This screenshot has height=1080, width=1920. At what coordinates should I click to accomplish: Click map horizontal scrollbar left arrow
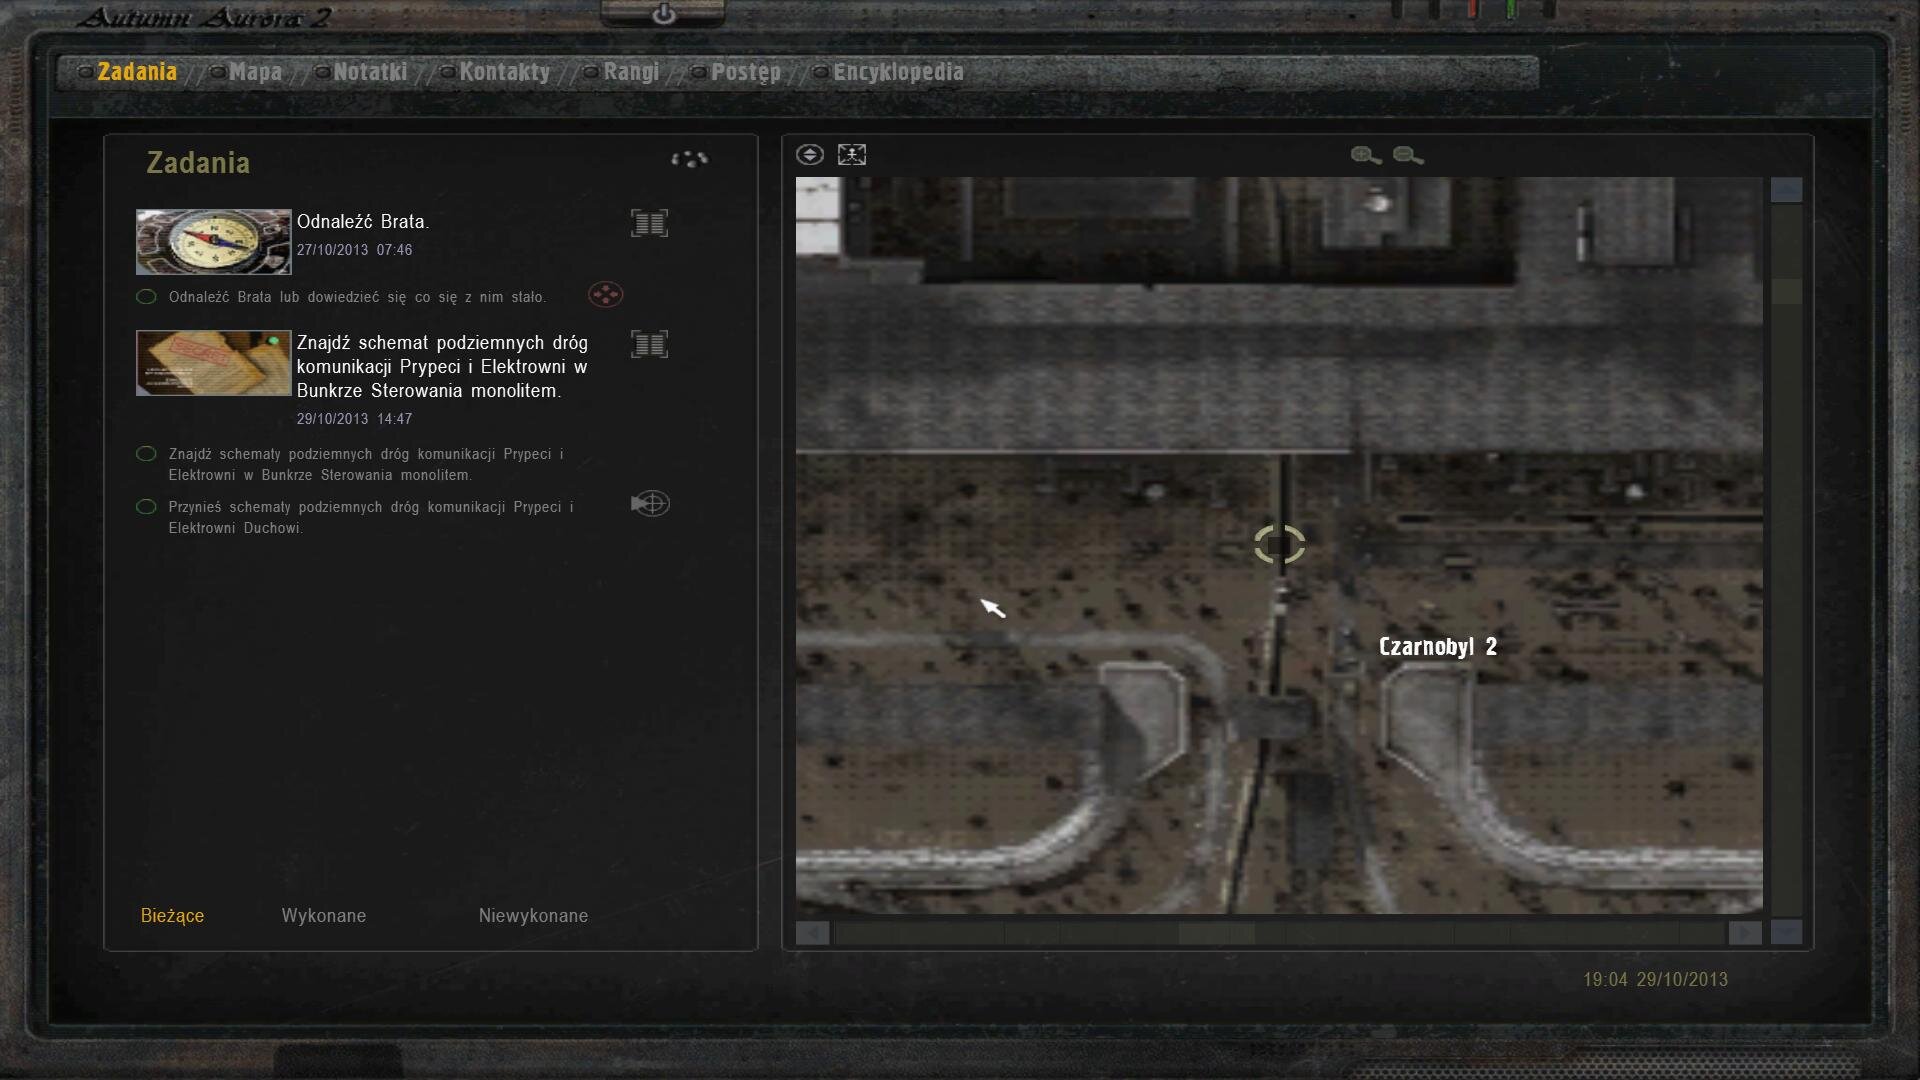(x=812, y=933)
